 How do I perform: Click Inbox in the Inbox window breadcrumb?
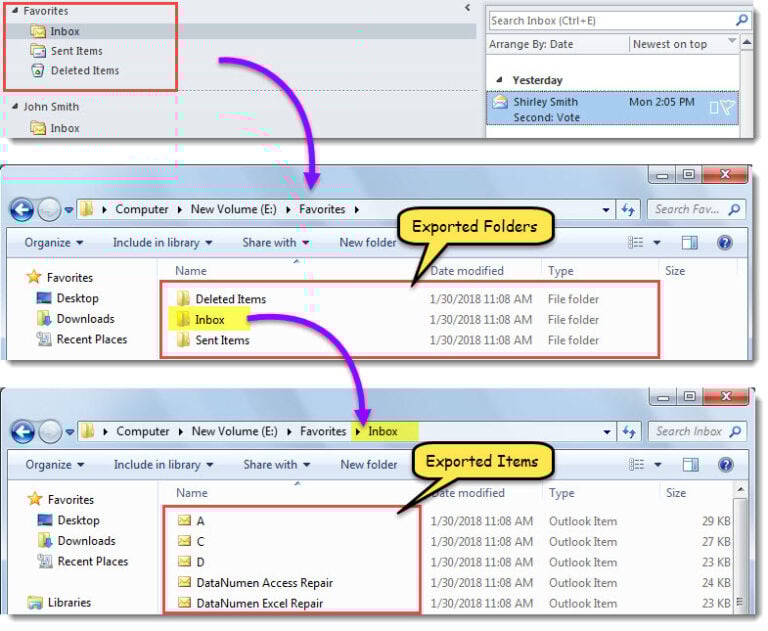[x=383, y=431]
